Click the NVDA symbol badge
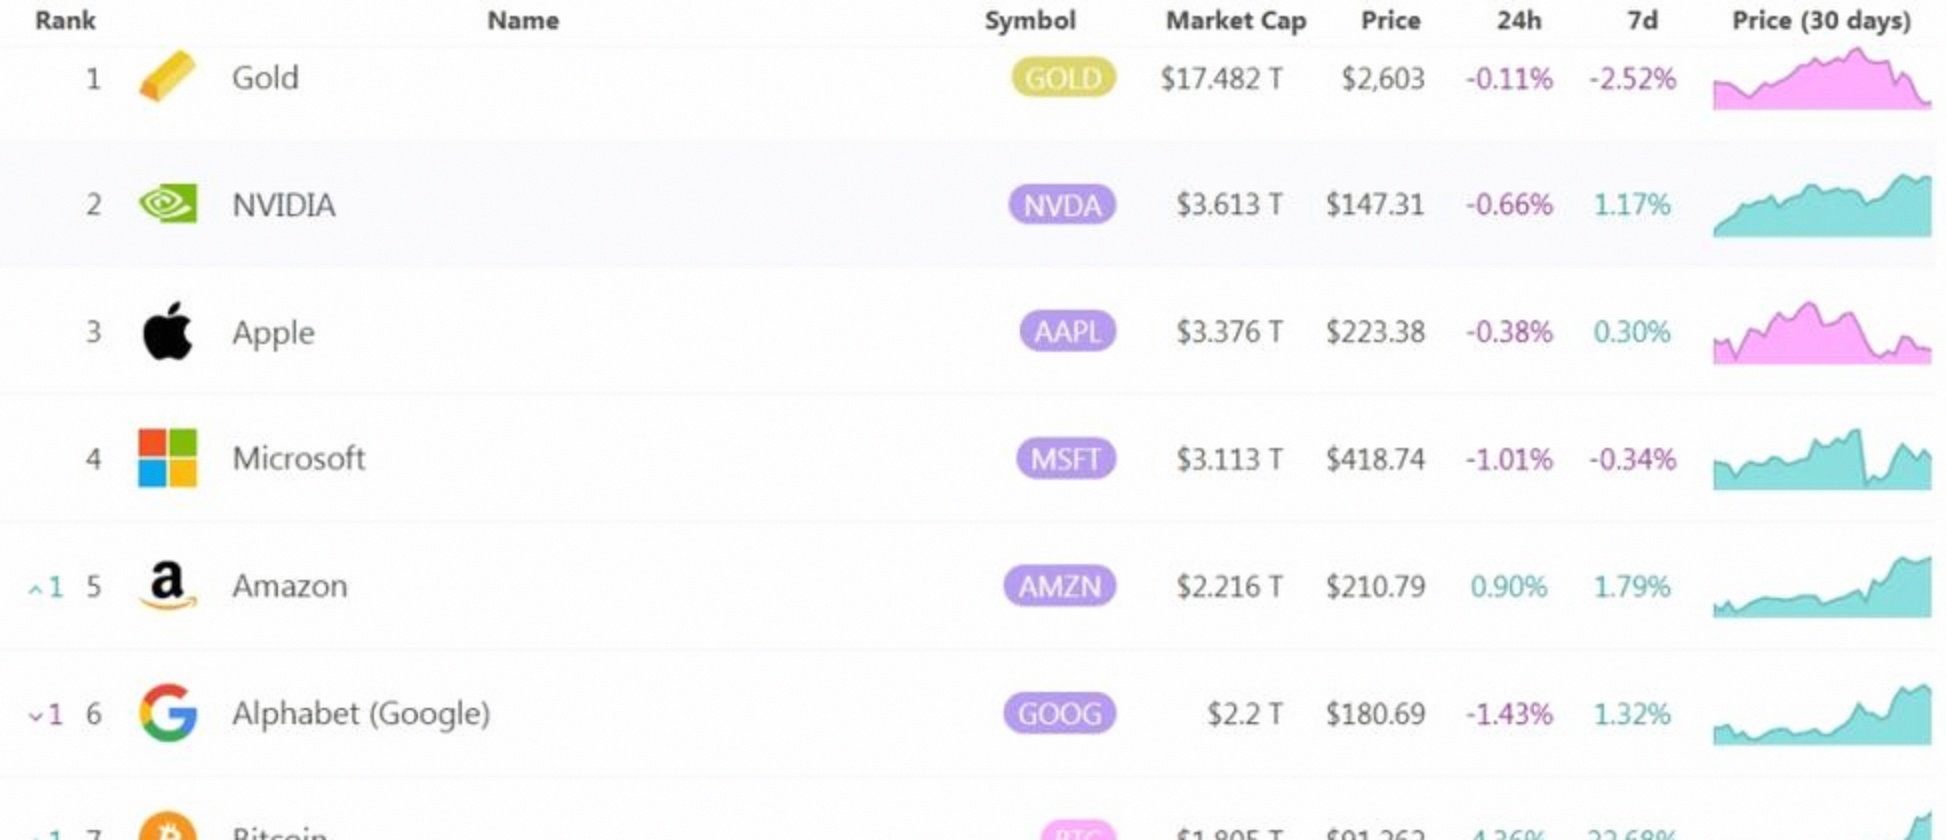1946x840 pixels. tap(1062, 204)
